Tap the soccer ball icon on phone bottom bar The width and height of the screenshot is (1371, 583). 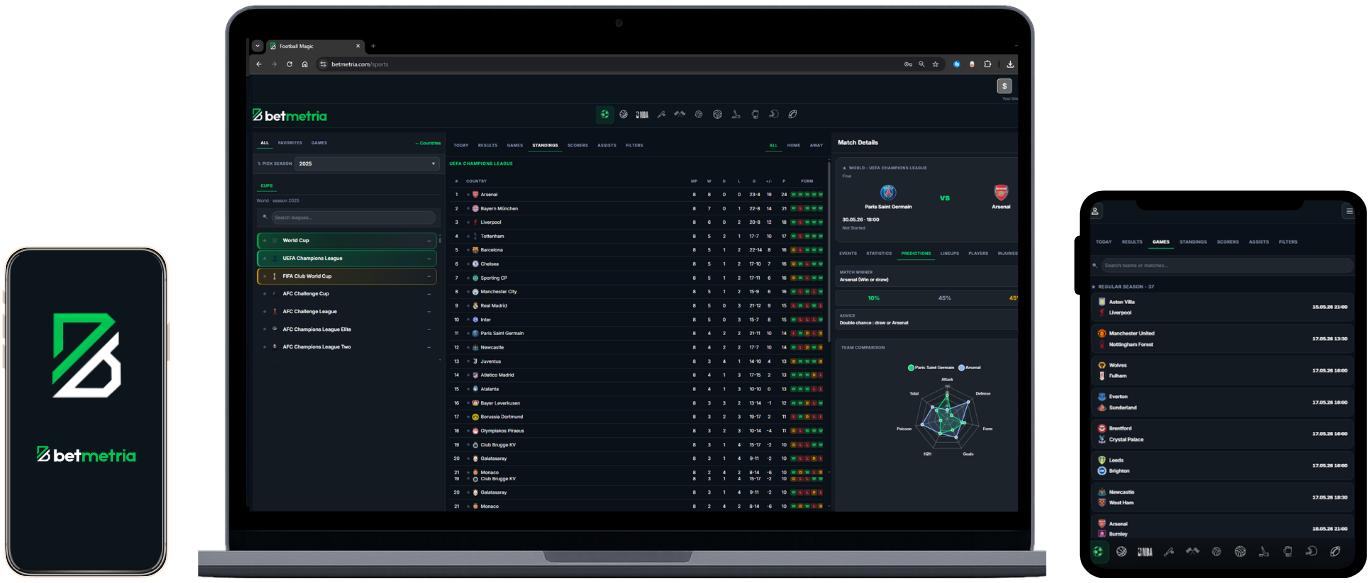[1099, 551]
